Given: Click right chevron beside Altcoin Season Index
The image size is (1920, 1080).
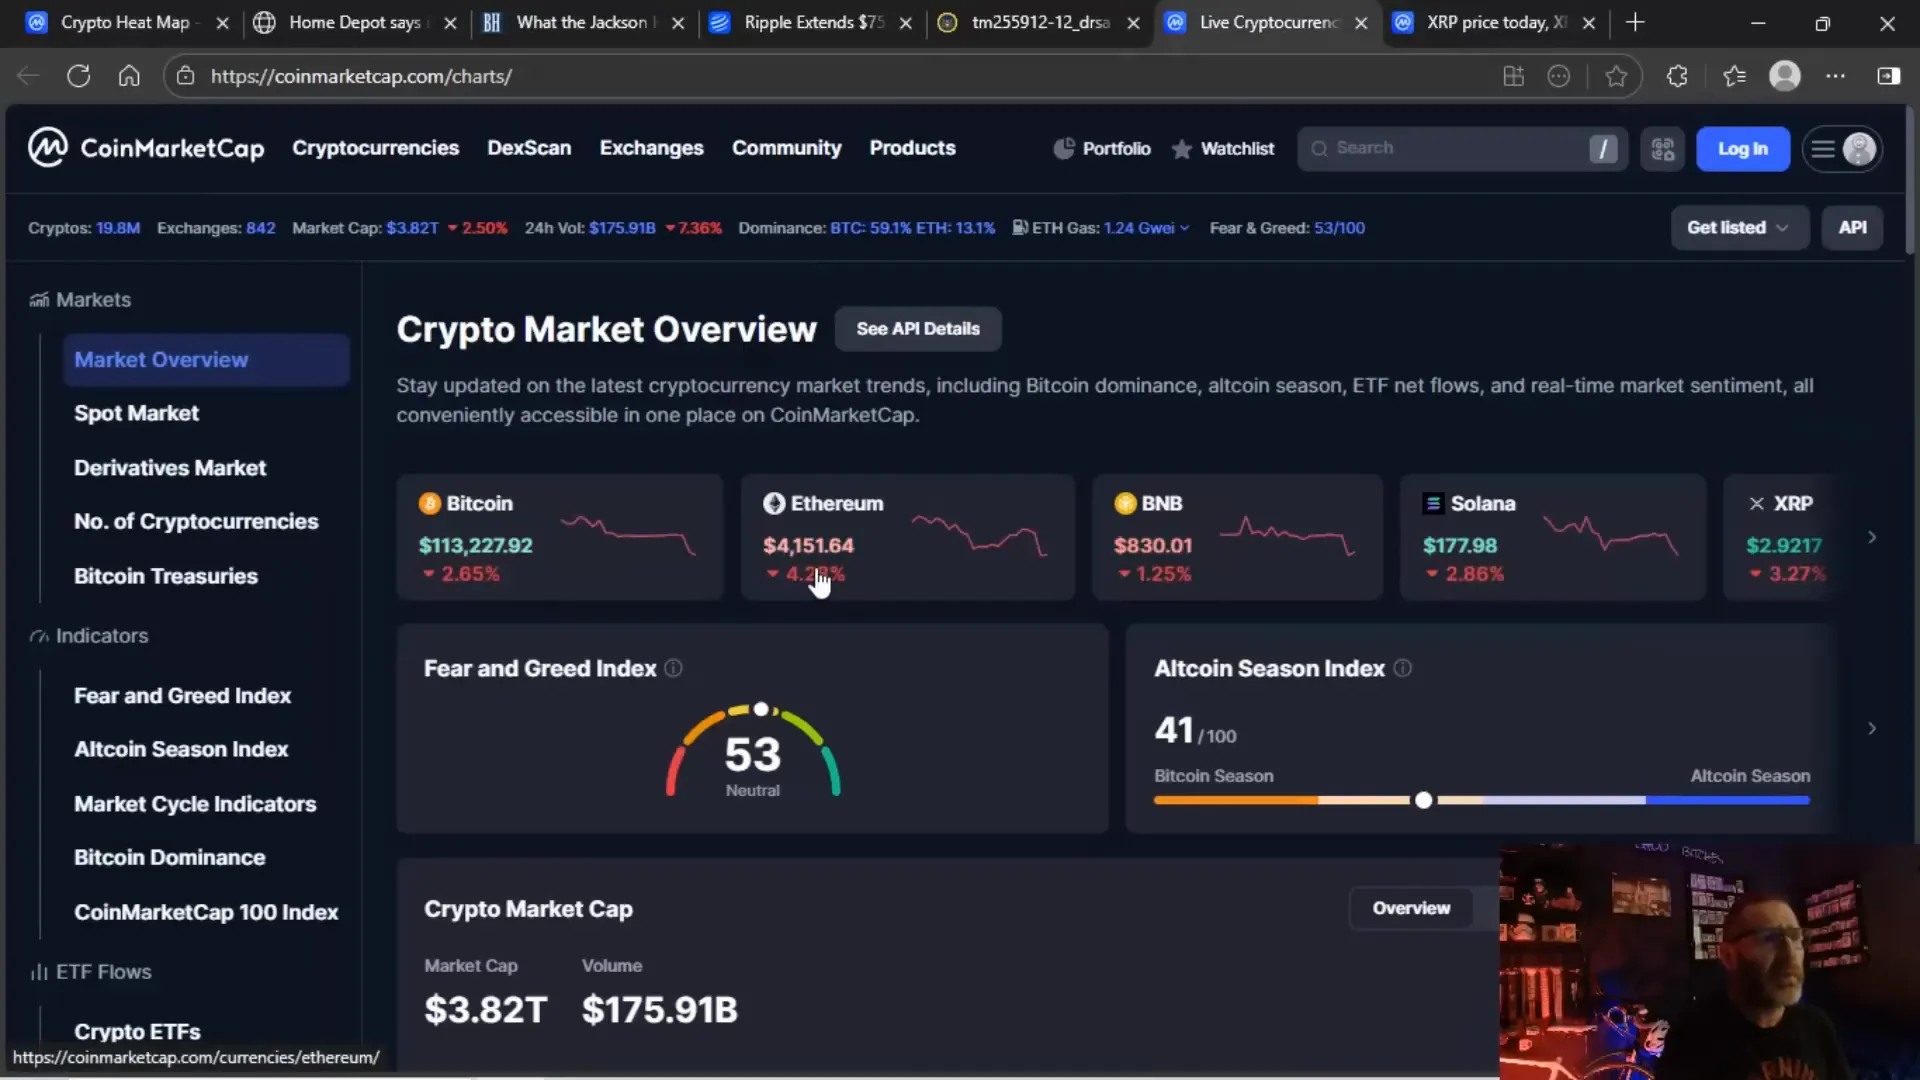Looking at the screenshot, I should pos(1872,728).
